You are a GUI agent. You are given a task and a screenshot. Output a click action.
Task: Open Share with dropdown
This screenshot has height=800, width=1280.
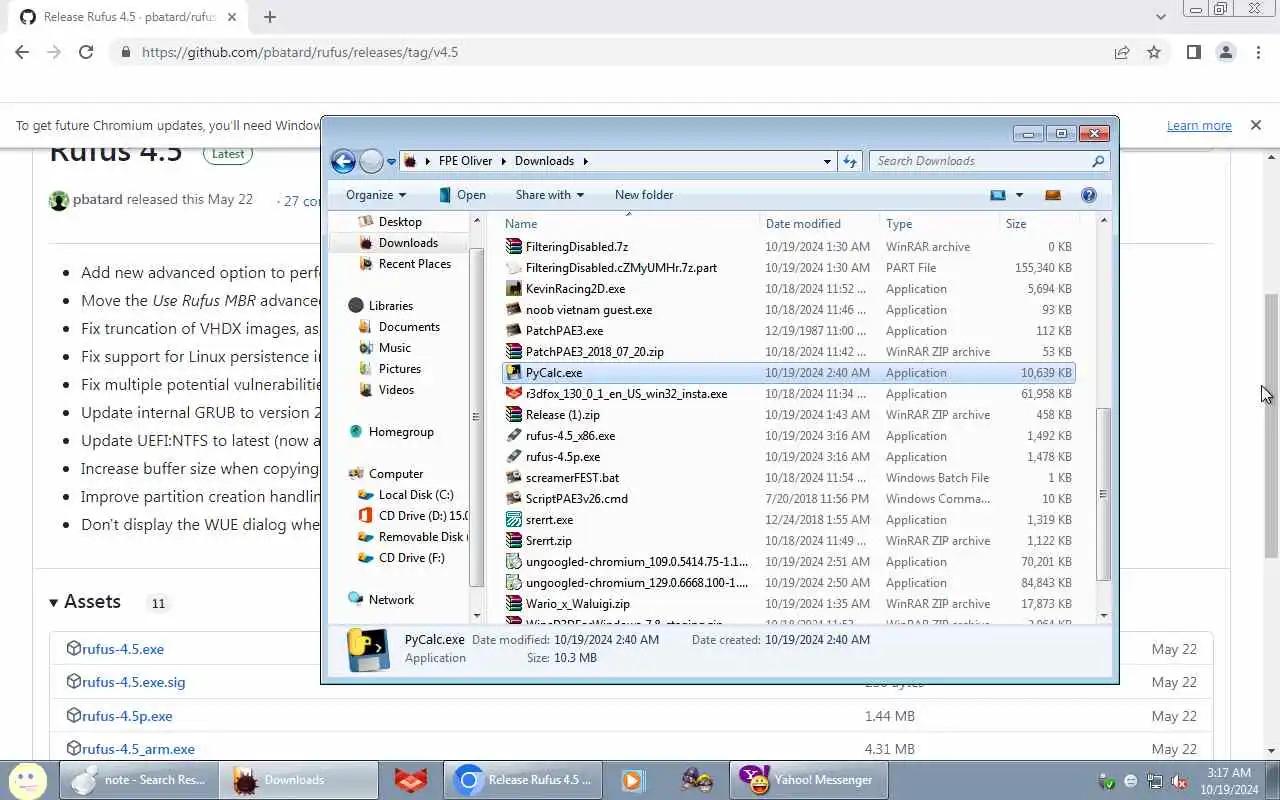[549, 195]
